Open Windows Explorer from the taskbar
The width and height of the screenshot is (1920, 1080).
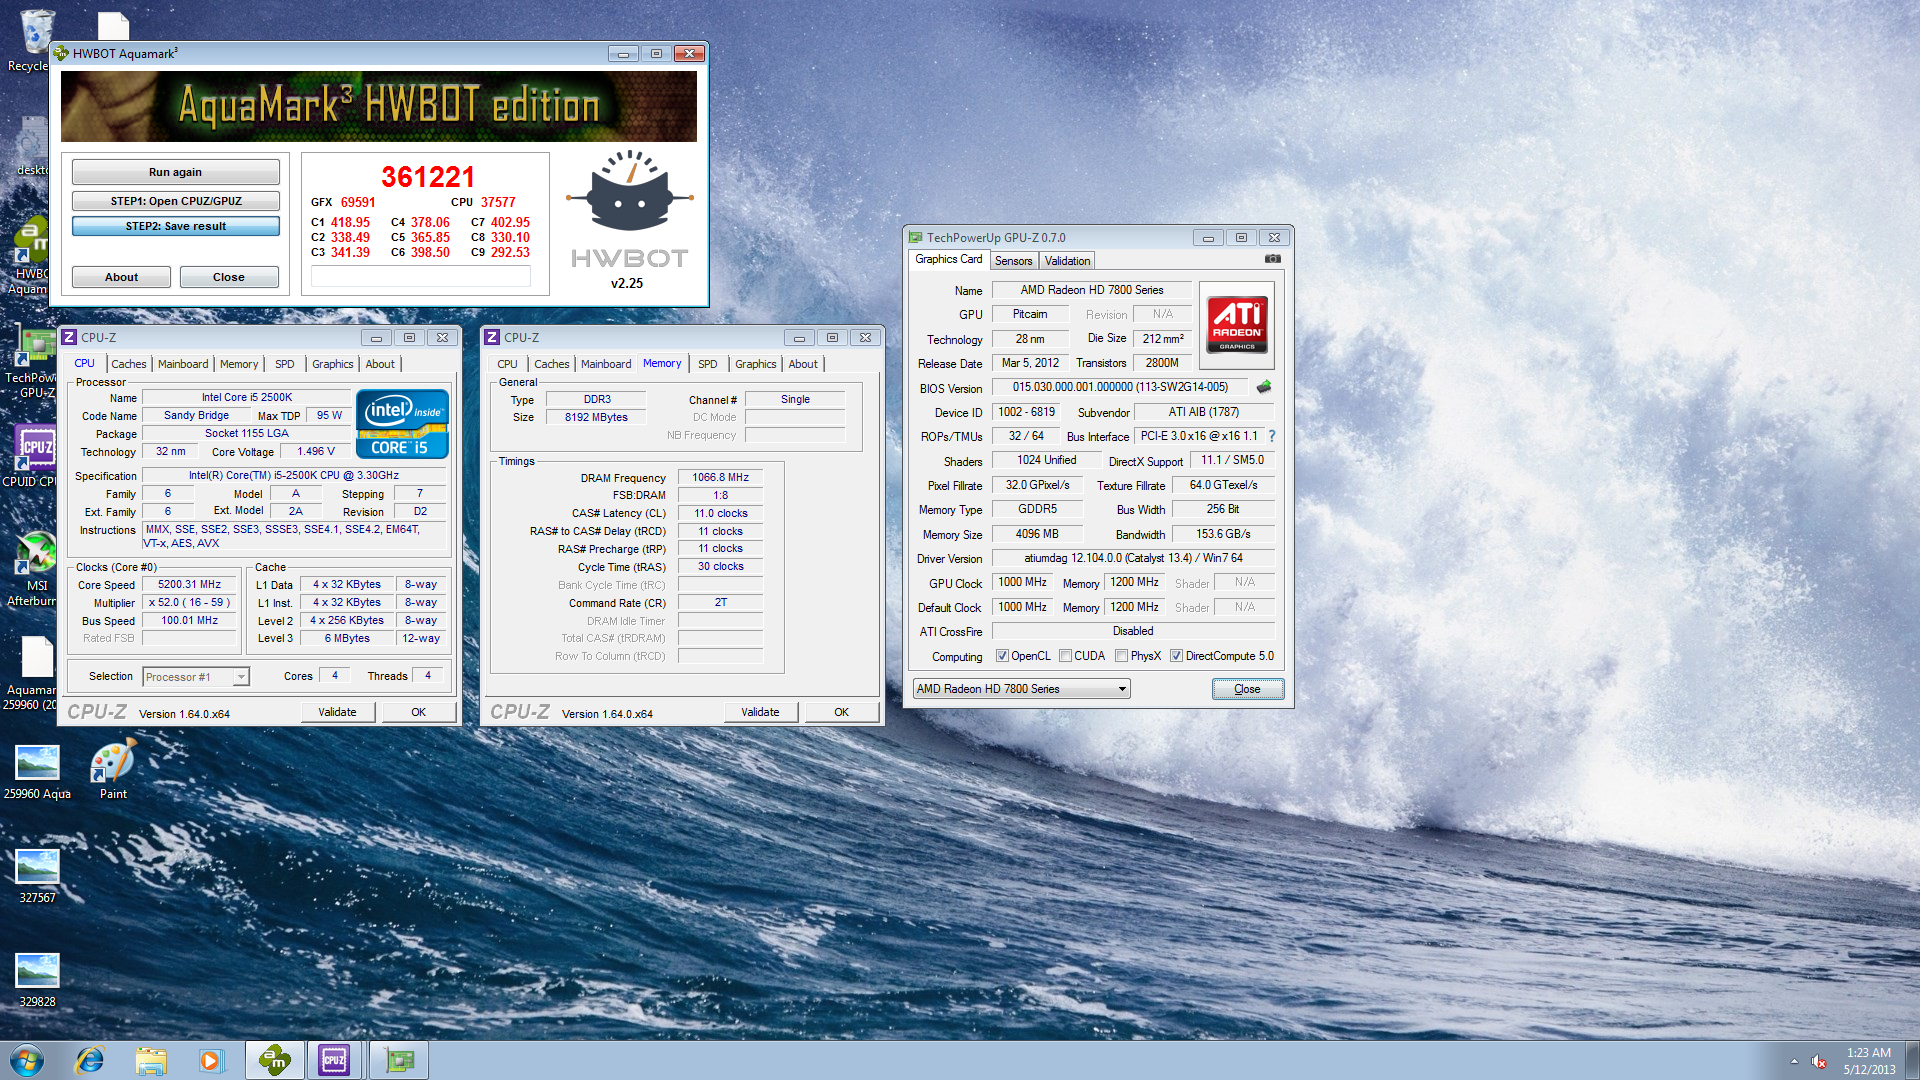coord(151,1060)
